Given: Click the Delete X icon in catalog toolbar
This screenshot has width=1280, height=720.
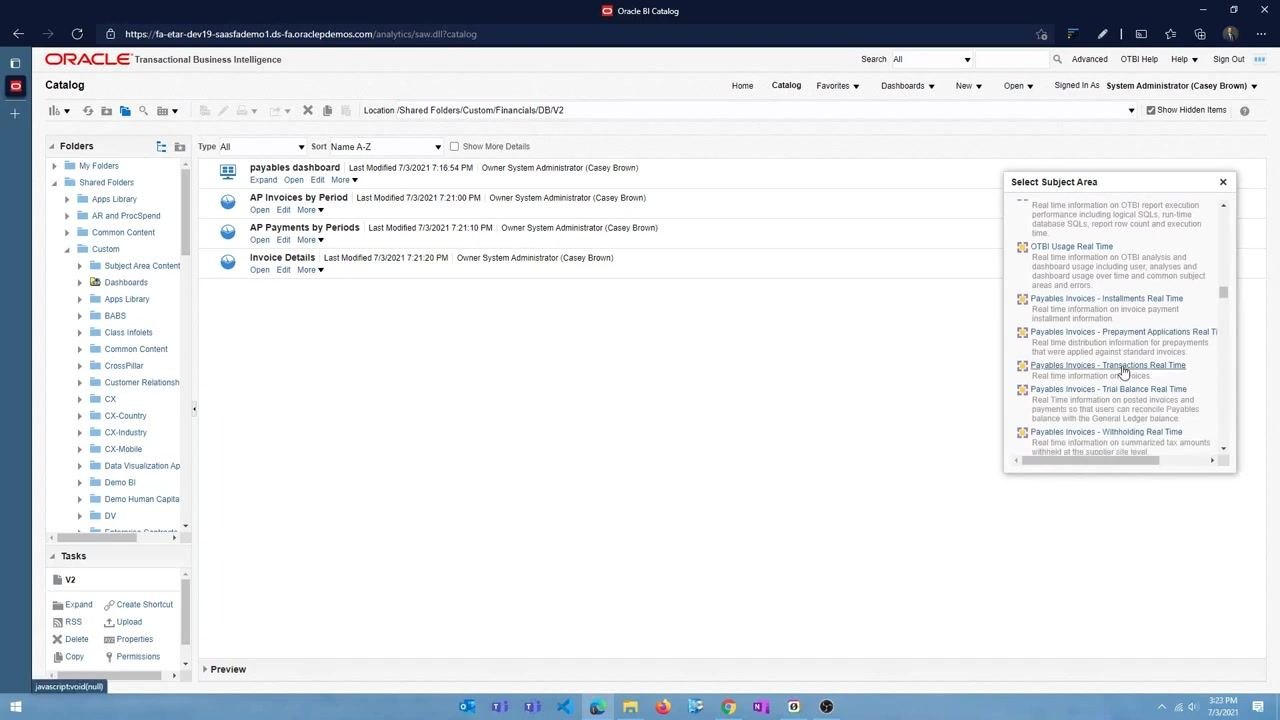Looking at the screenshot, I should [x=308, y=110].
